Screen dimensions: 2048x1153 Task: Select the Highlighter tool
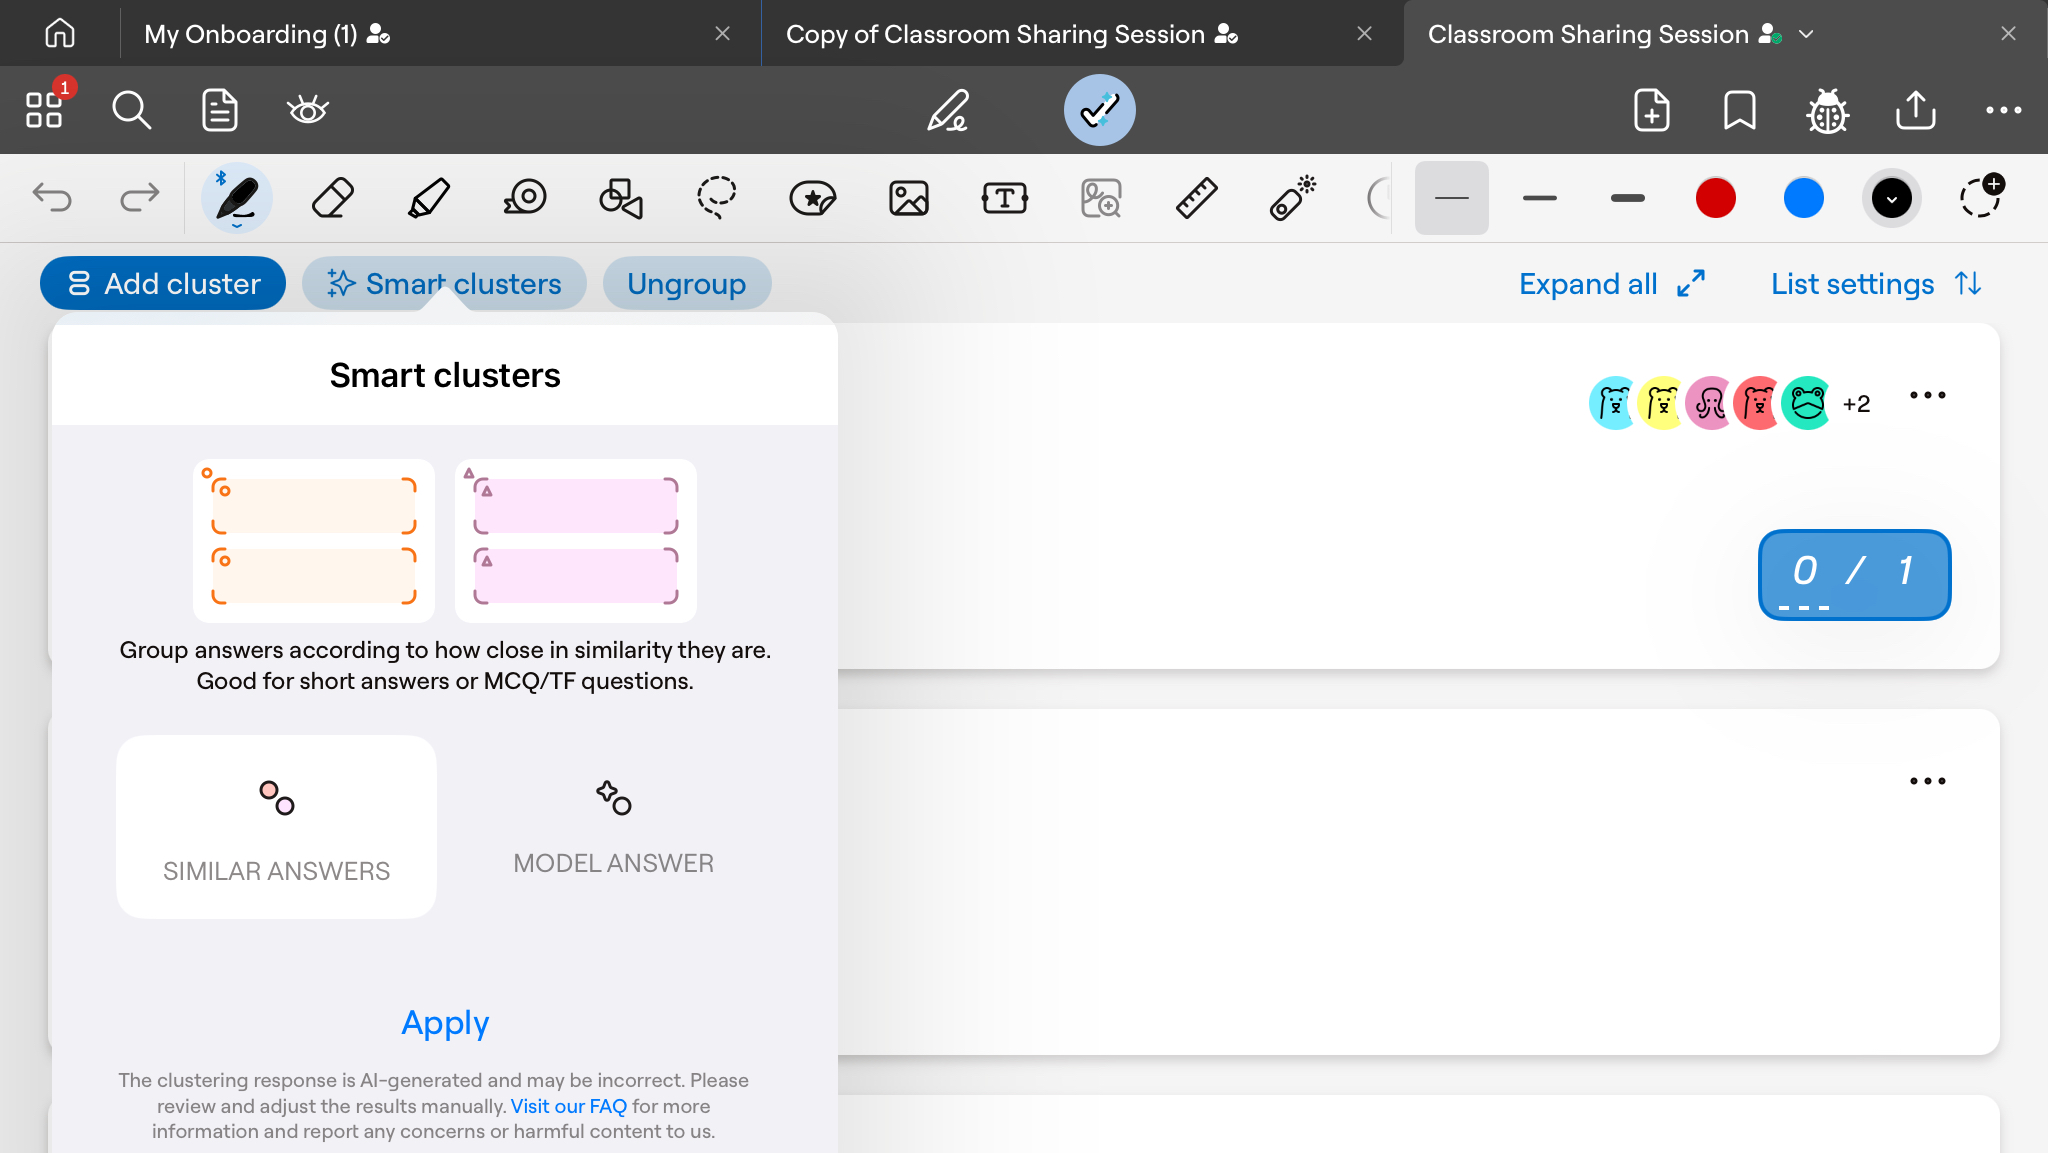(x=429, y=198)
